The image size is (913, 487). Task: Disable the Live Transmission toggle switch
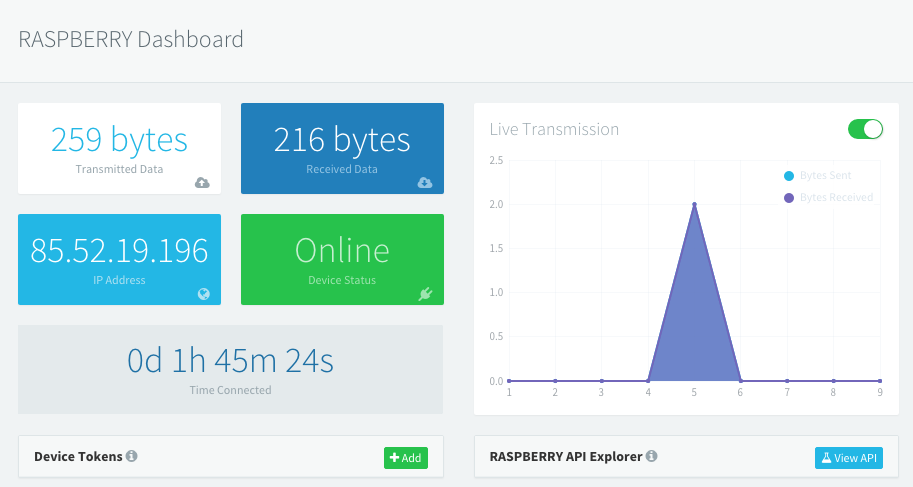tap(865, 129)
